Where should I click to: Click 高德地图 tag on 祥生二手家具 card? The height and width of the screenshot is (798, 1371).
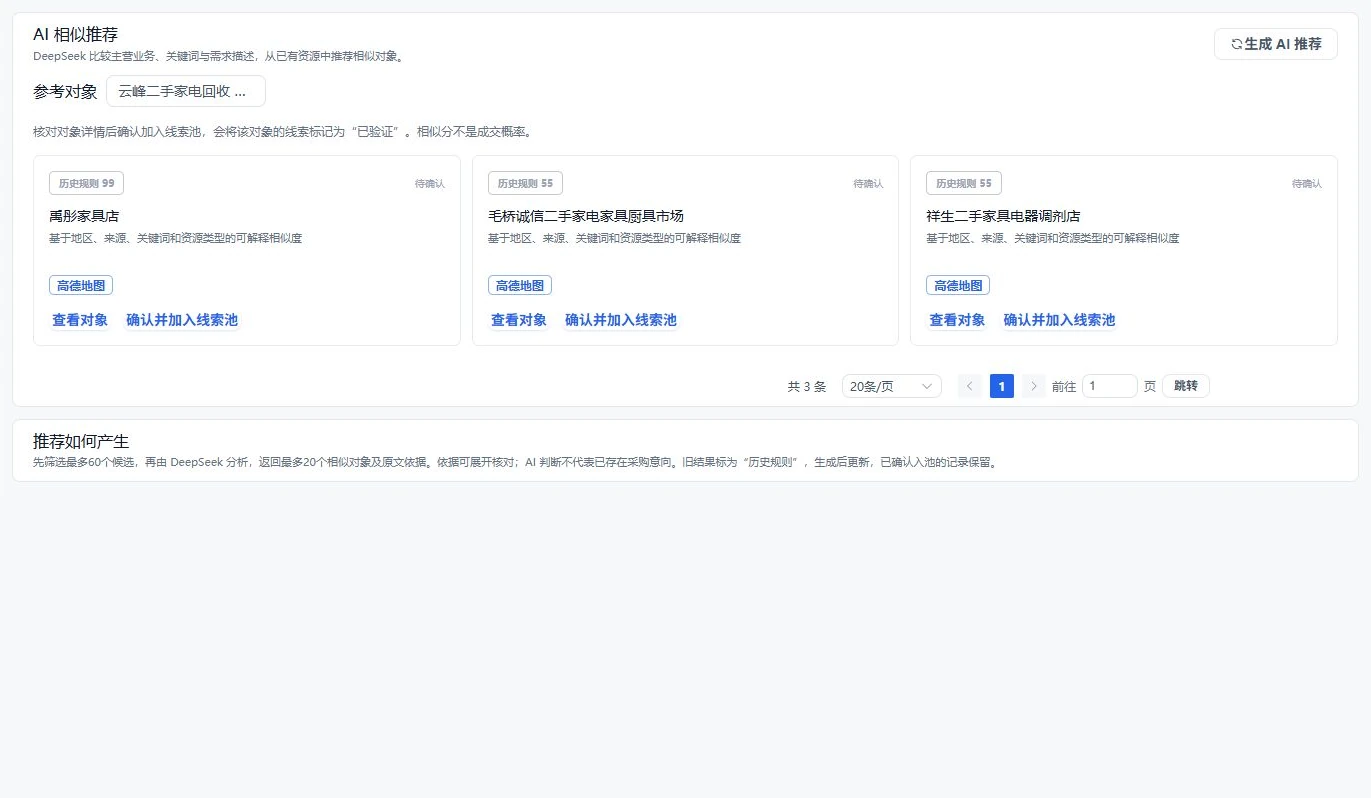tap(958, 285)
